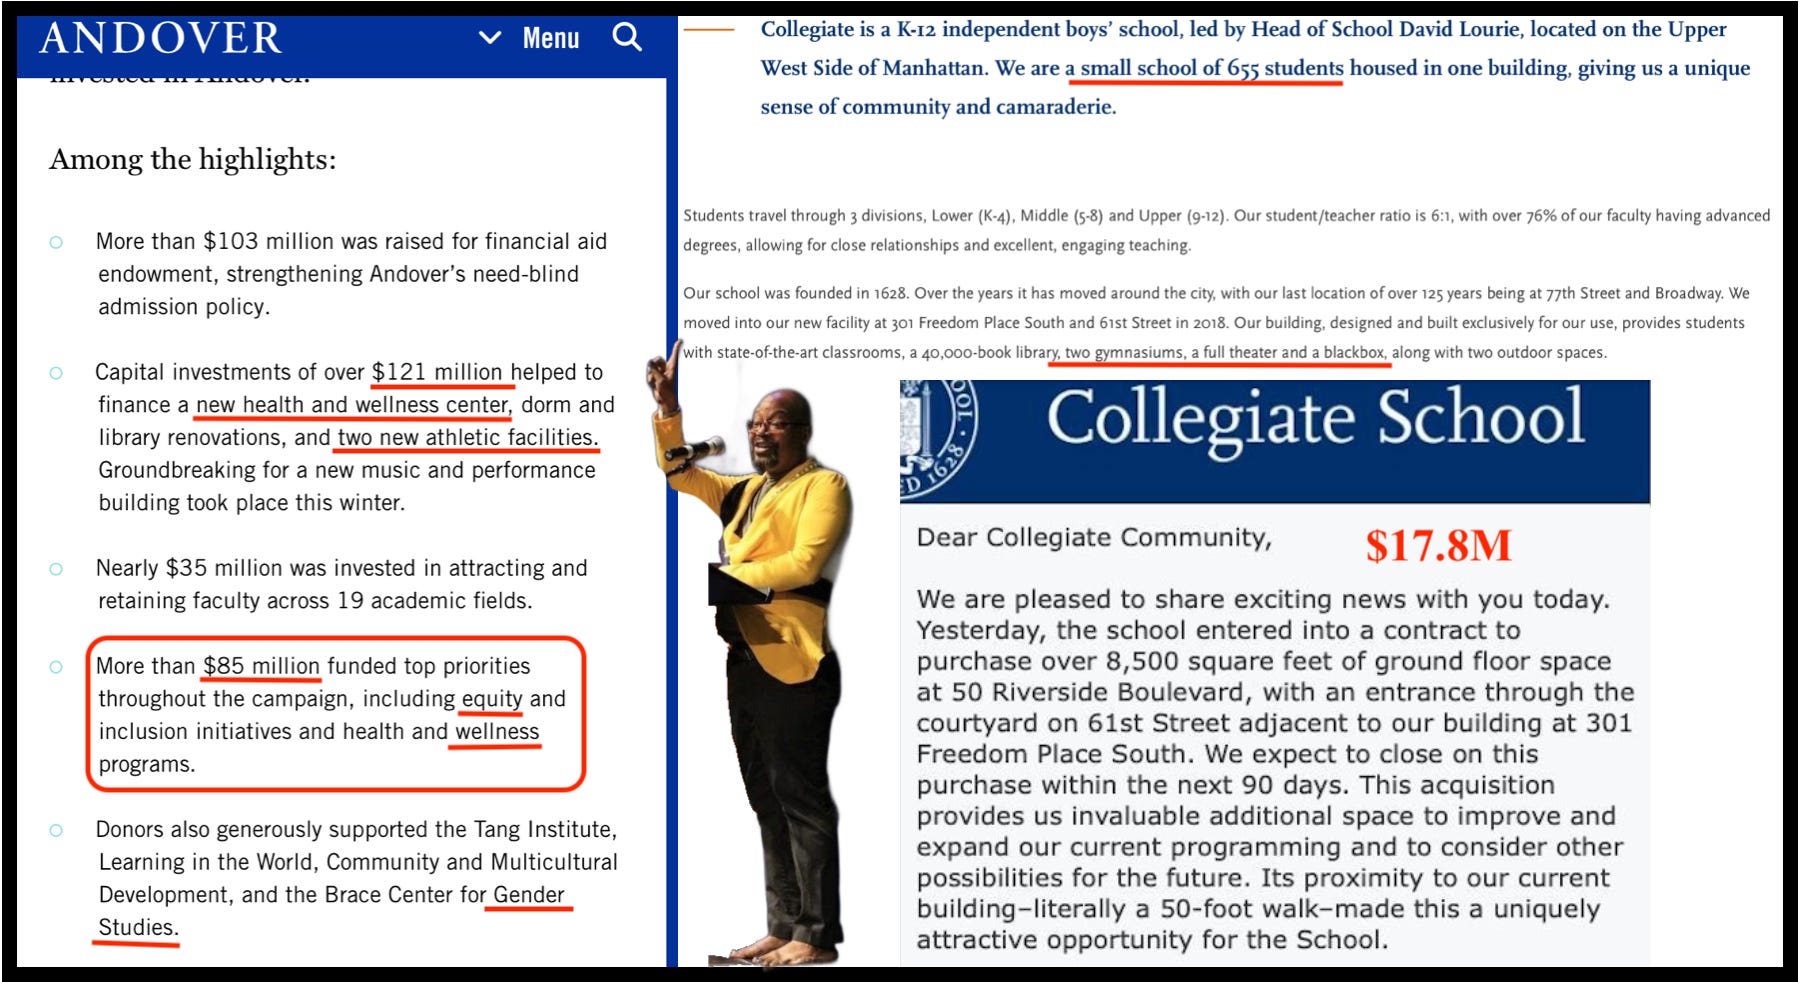Click the bullet circle beside "Donors also generously"
This screenshot has height=982, width=1800.
56,830
